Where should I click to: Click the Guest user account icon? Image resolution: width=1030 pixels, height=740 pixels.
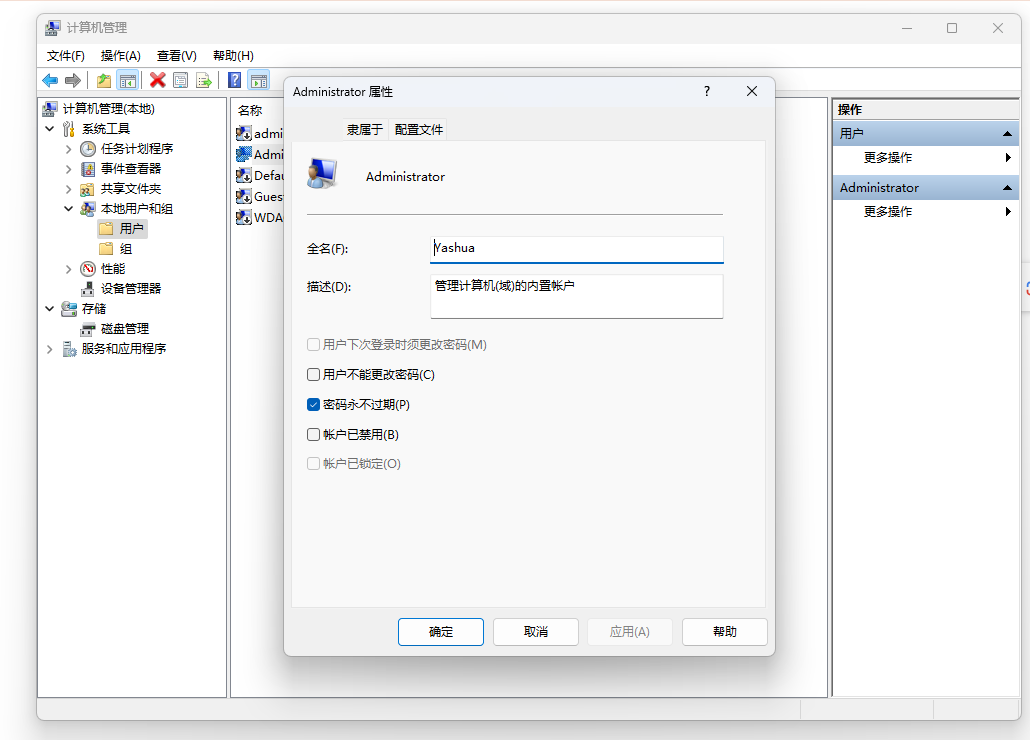coord(243,197)
